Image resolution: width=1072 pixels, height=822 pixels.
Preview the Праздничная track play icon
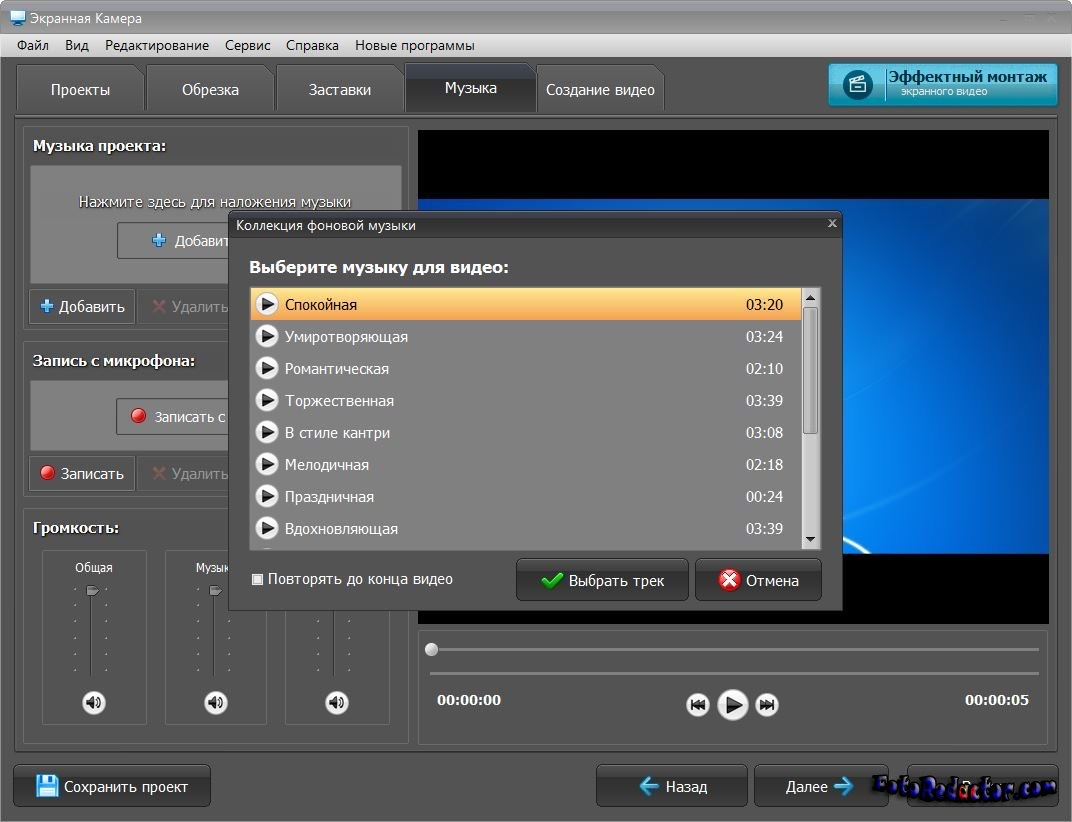267,496
